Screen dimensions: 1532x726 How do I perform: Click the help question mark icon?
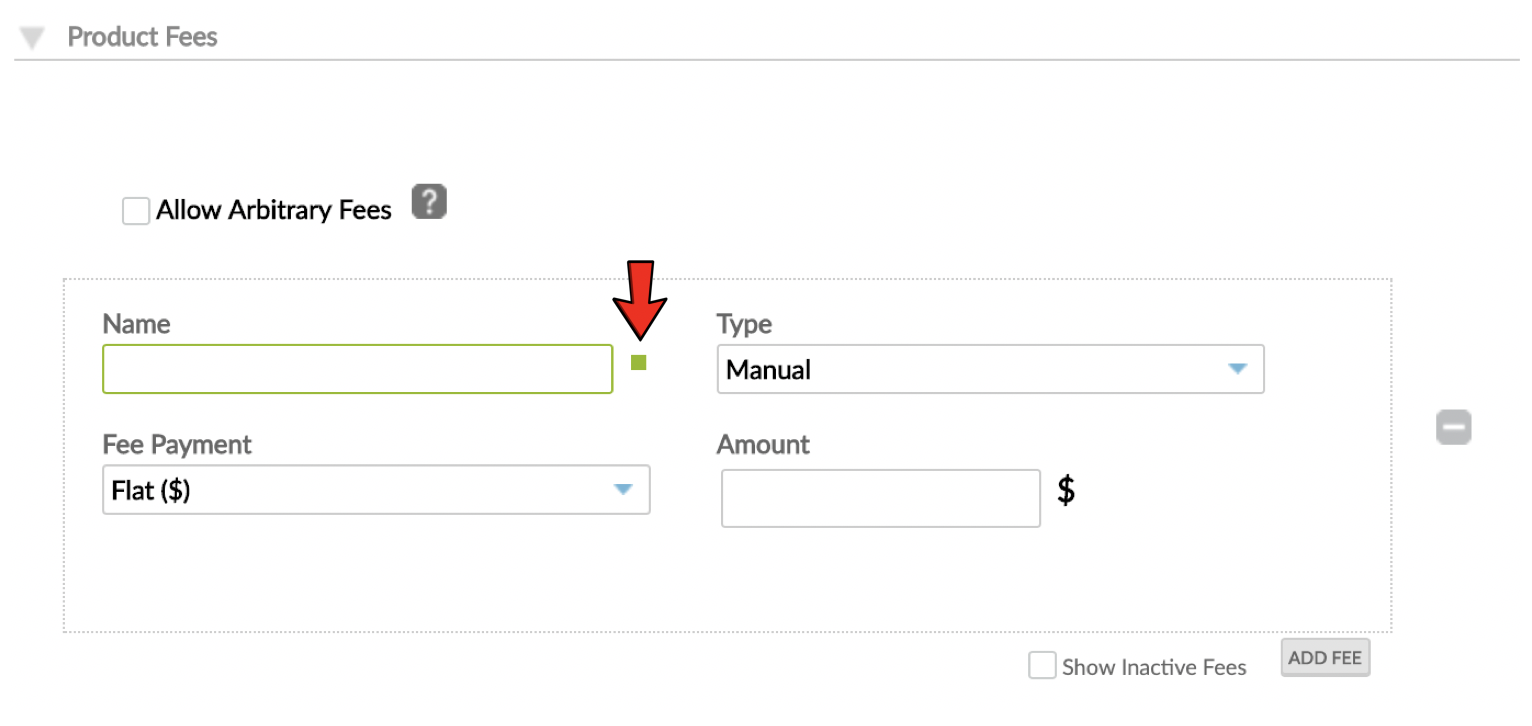point(429,202)
